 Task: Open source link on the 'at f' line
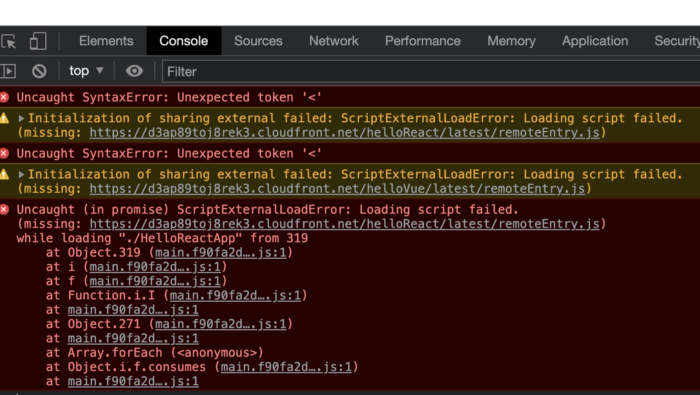click(x=155, y=281)
